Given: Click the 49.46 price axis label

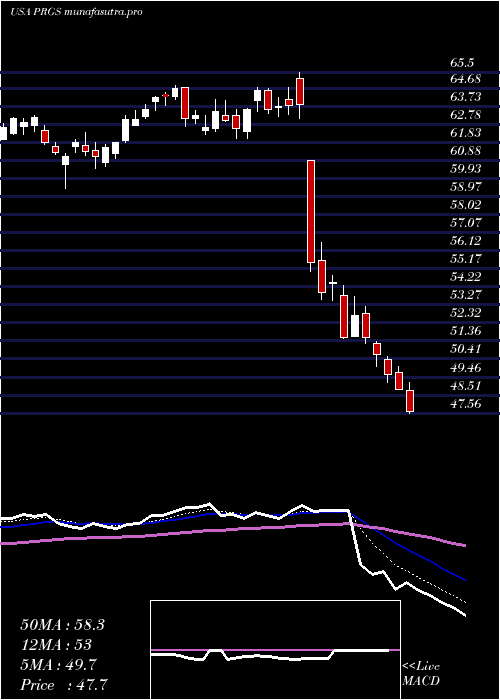Looking at the screenshot, I should tap(466, 368).
